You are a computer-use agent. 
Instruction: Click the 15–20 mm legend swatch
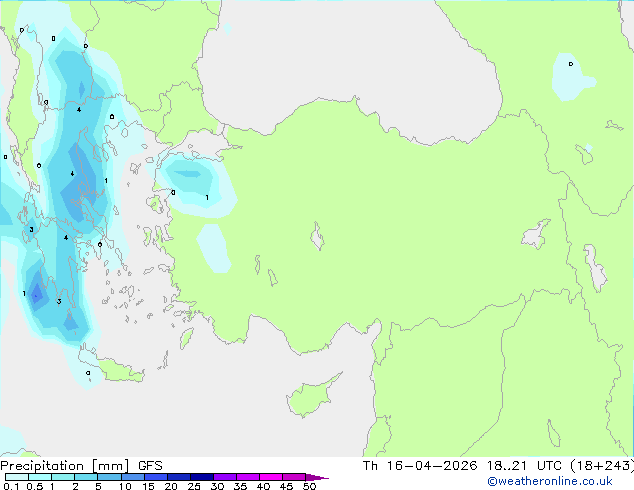click(x=155, y=477)
